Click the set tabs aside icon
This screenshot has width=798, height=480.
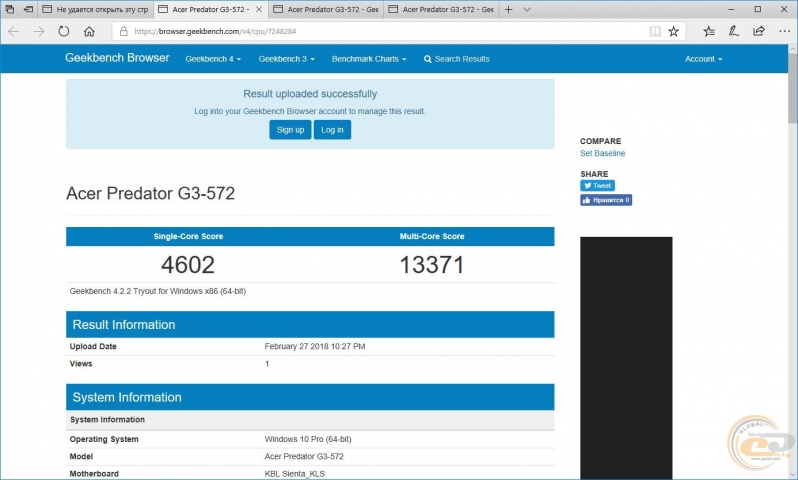(28, 9)
